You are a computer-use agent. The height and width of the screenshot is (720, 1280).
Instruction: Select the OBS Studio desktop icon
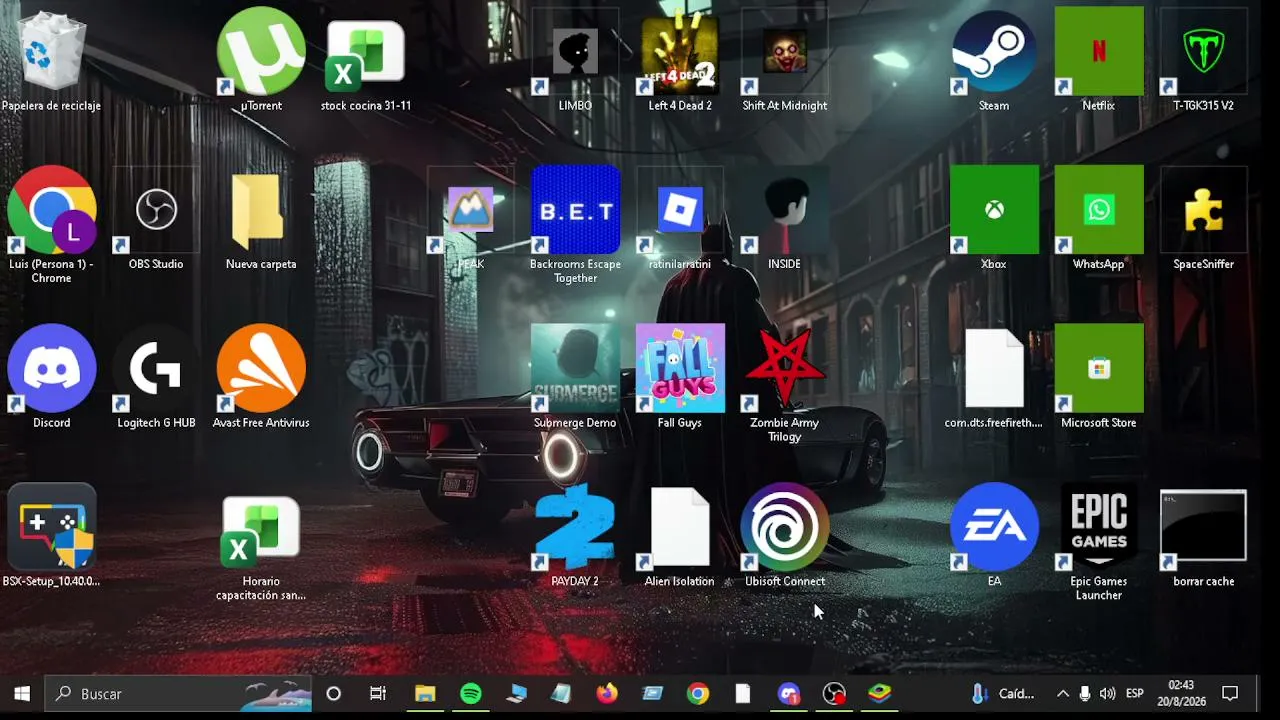click(156, 219)
